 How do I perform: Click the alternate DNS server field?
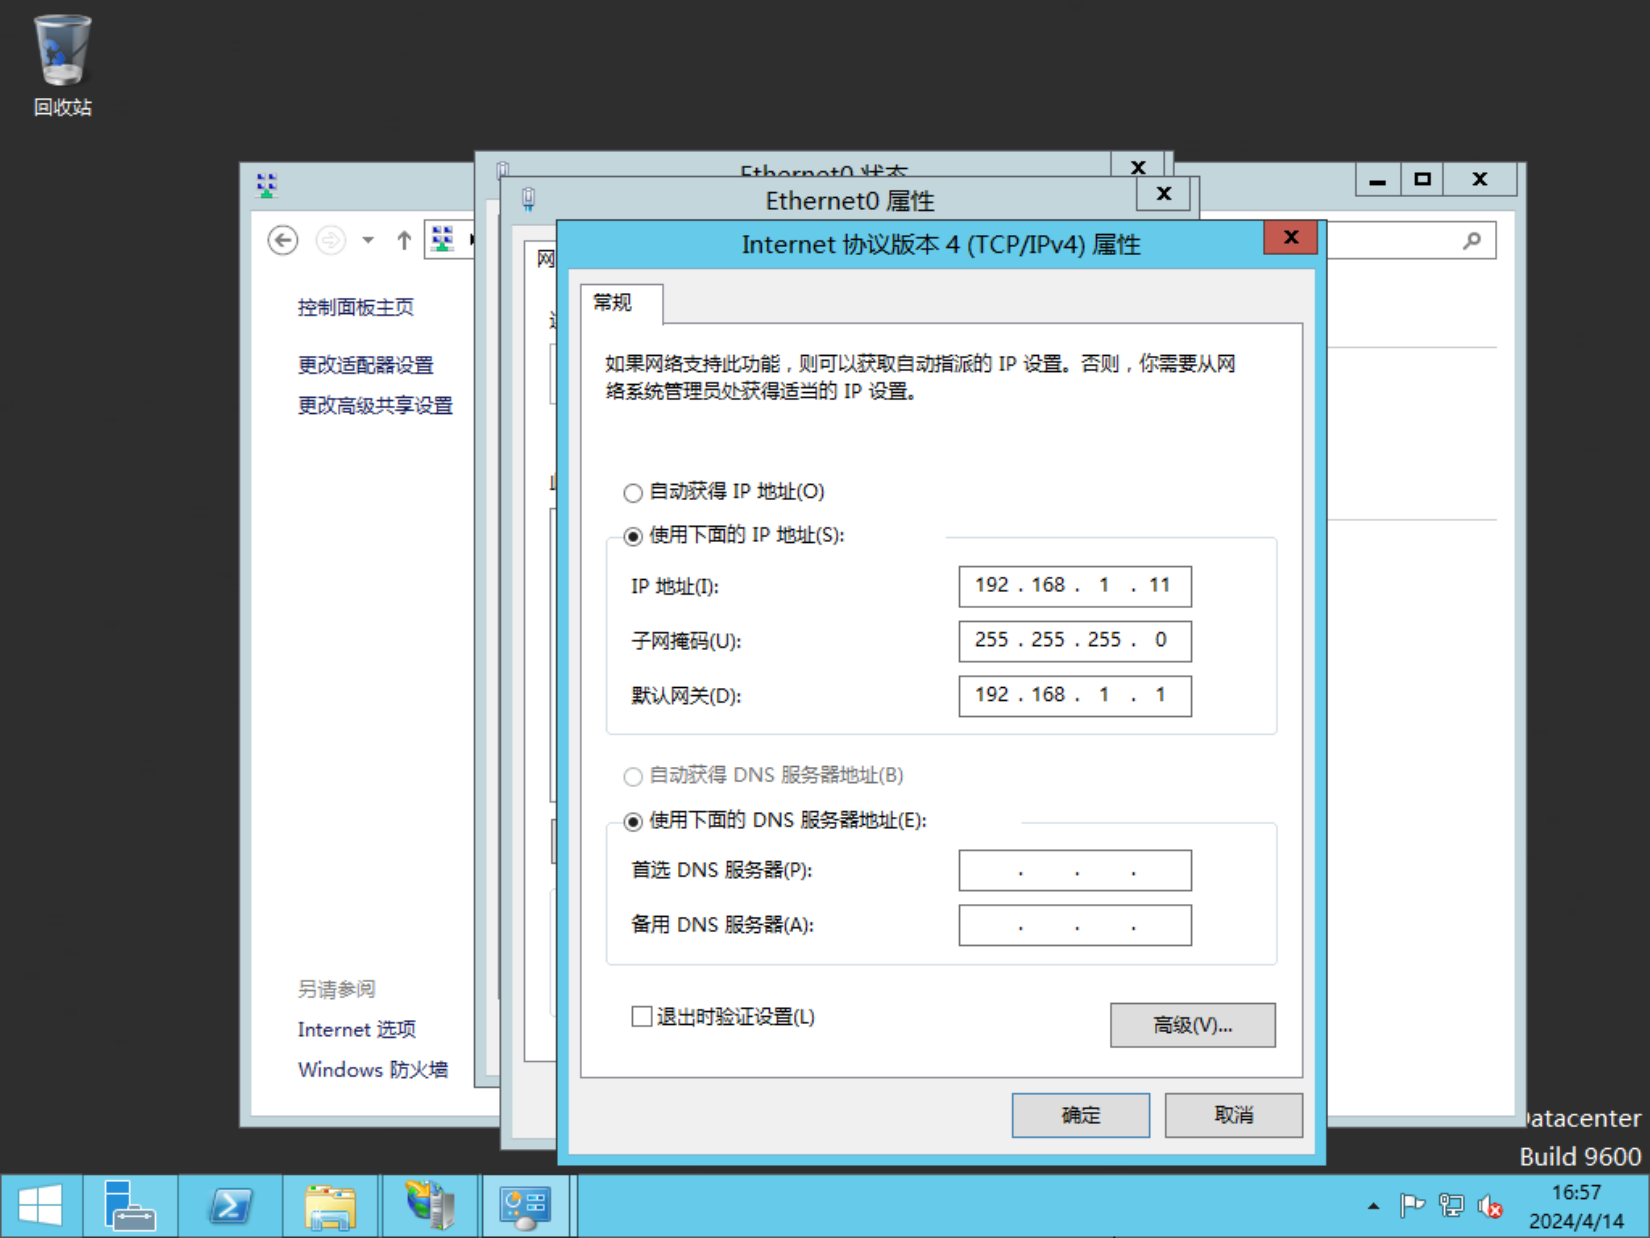tap(1075, 925)
